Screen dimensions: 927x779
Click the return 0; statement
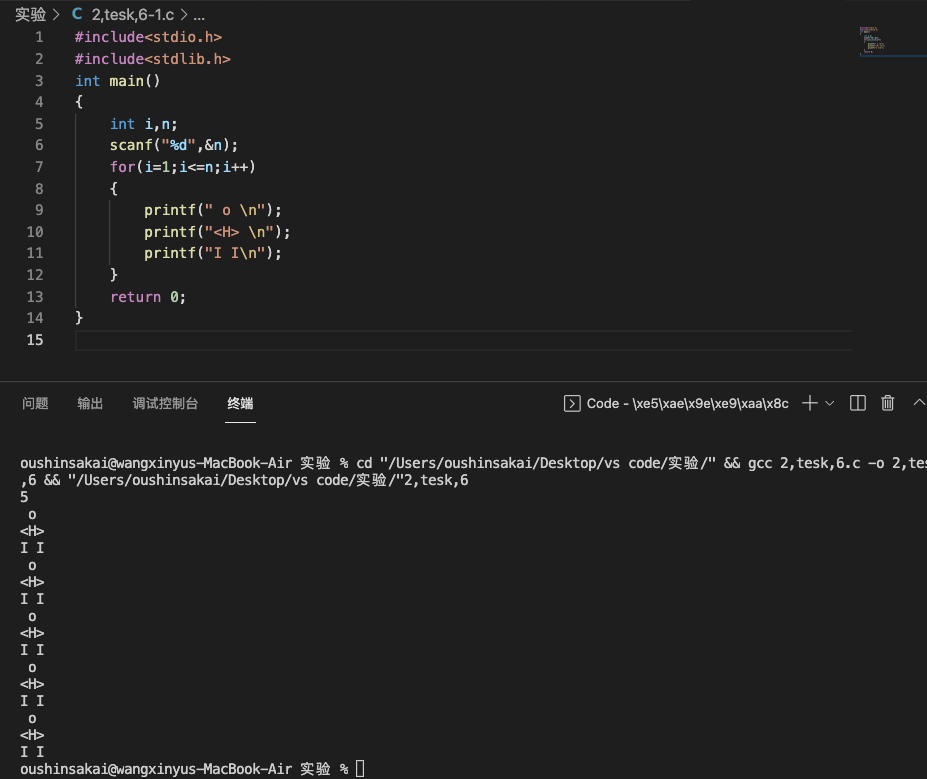pos(148,297)
